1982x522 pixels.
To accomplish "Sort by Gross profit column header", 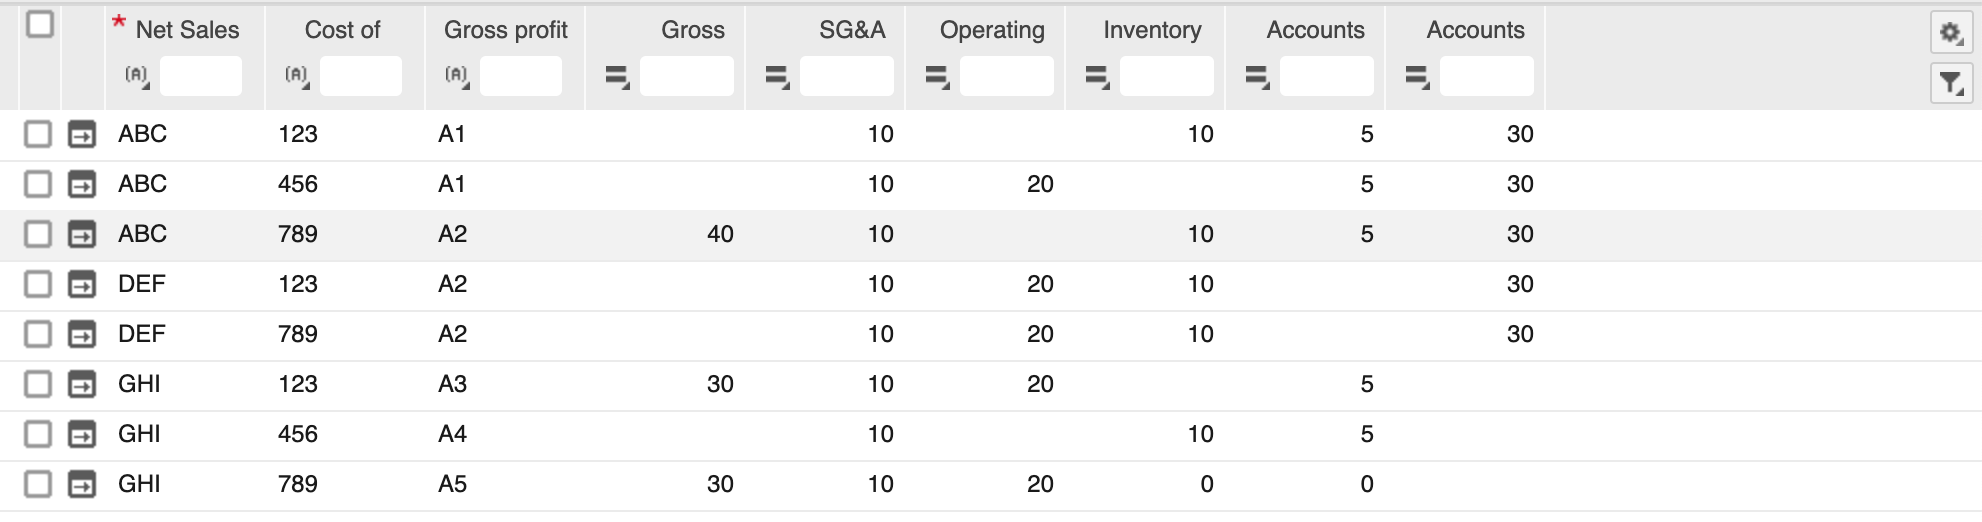I will pos(506,31).
